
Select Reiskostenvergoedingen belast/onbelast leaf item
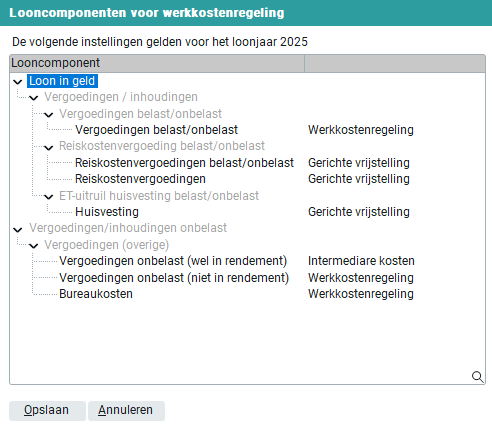(x=184, y=163)
